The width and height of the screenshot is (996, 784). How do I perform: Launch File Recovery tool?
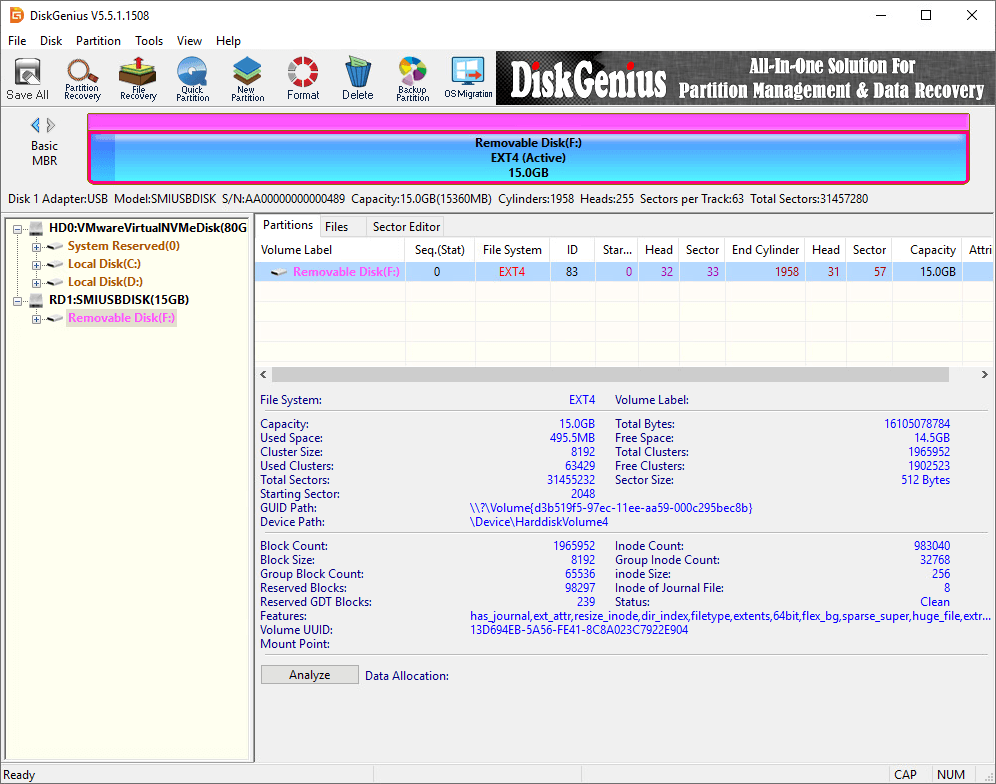click(138, 78)
